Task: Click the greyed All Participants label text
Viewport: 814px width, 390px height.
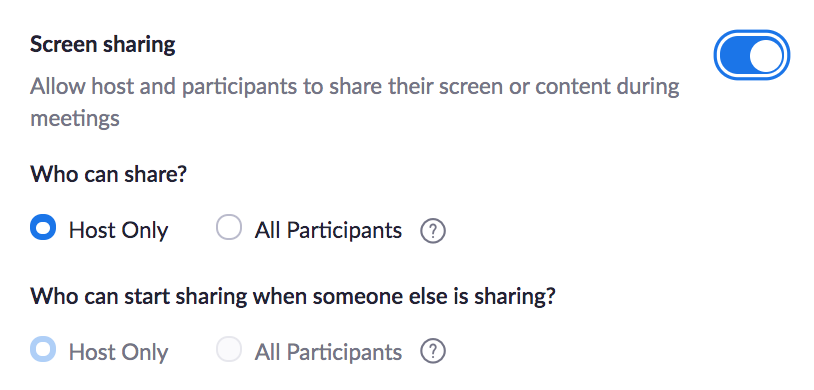Action: (x=328, y=352)
